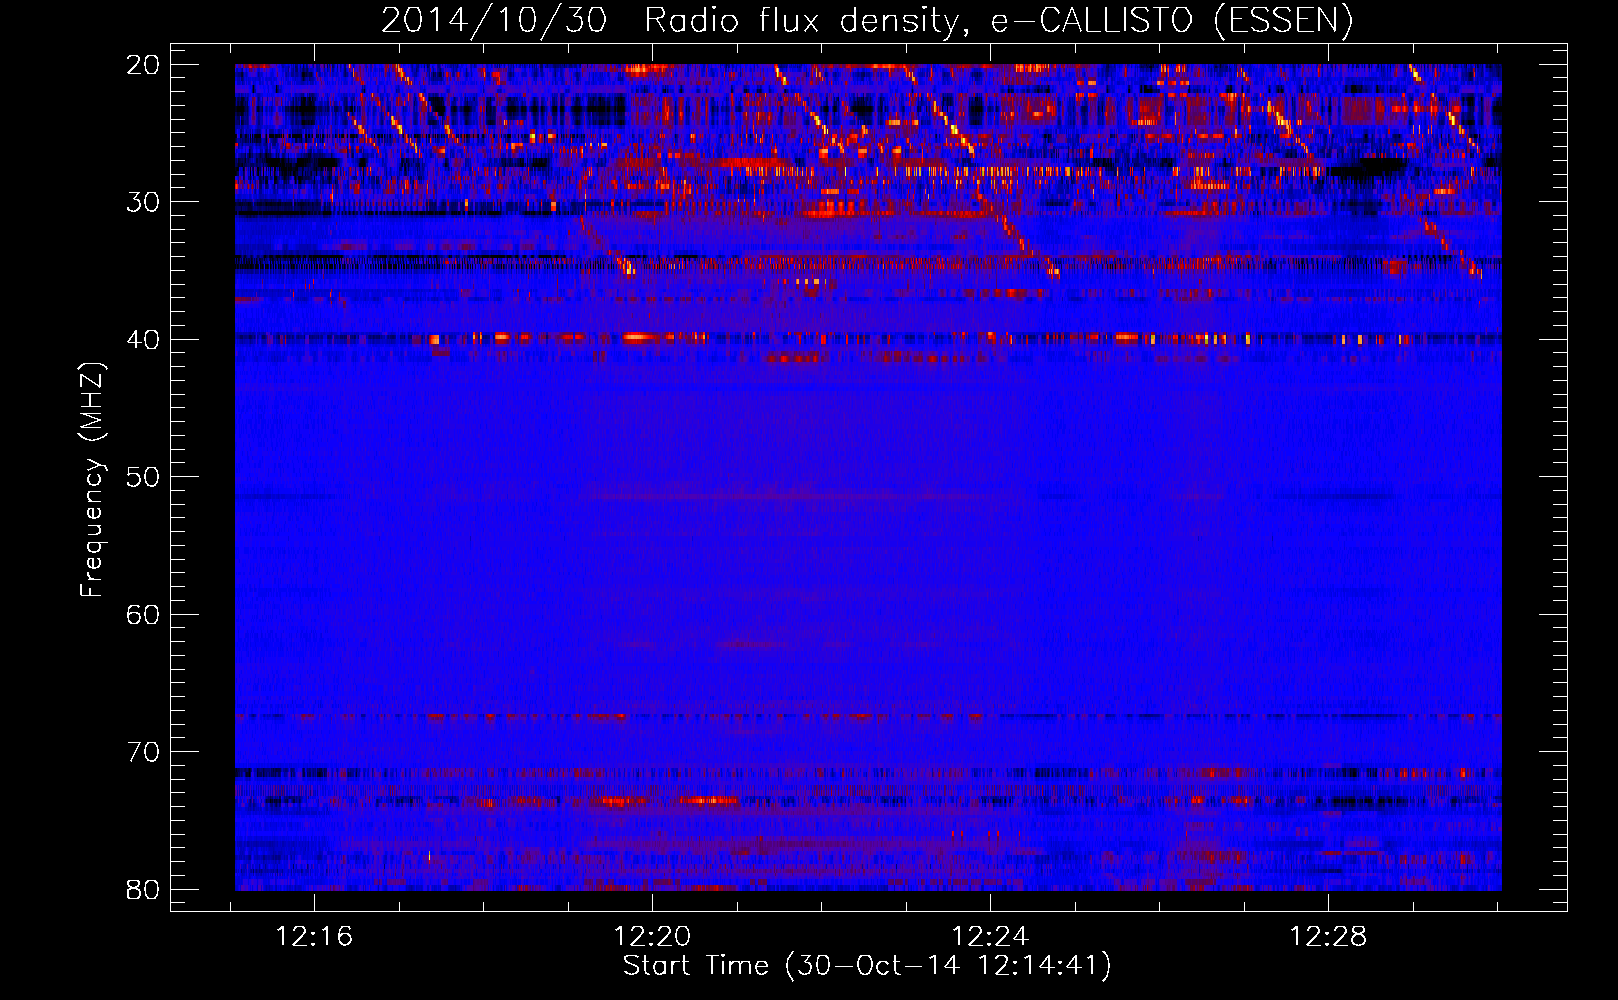
Task: Click the 40 frequency tick label
Action: [x=143, y=340]
